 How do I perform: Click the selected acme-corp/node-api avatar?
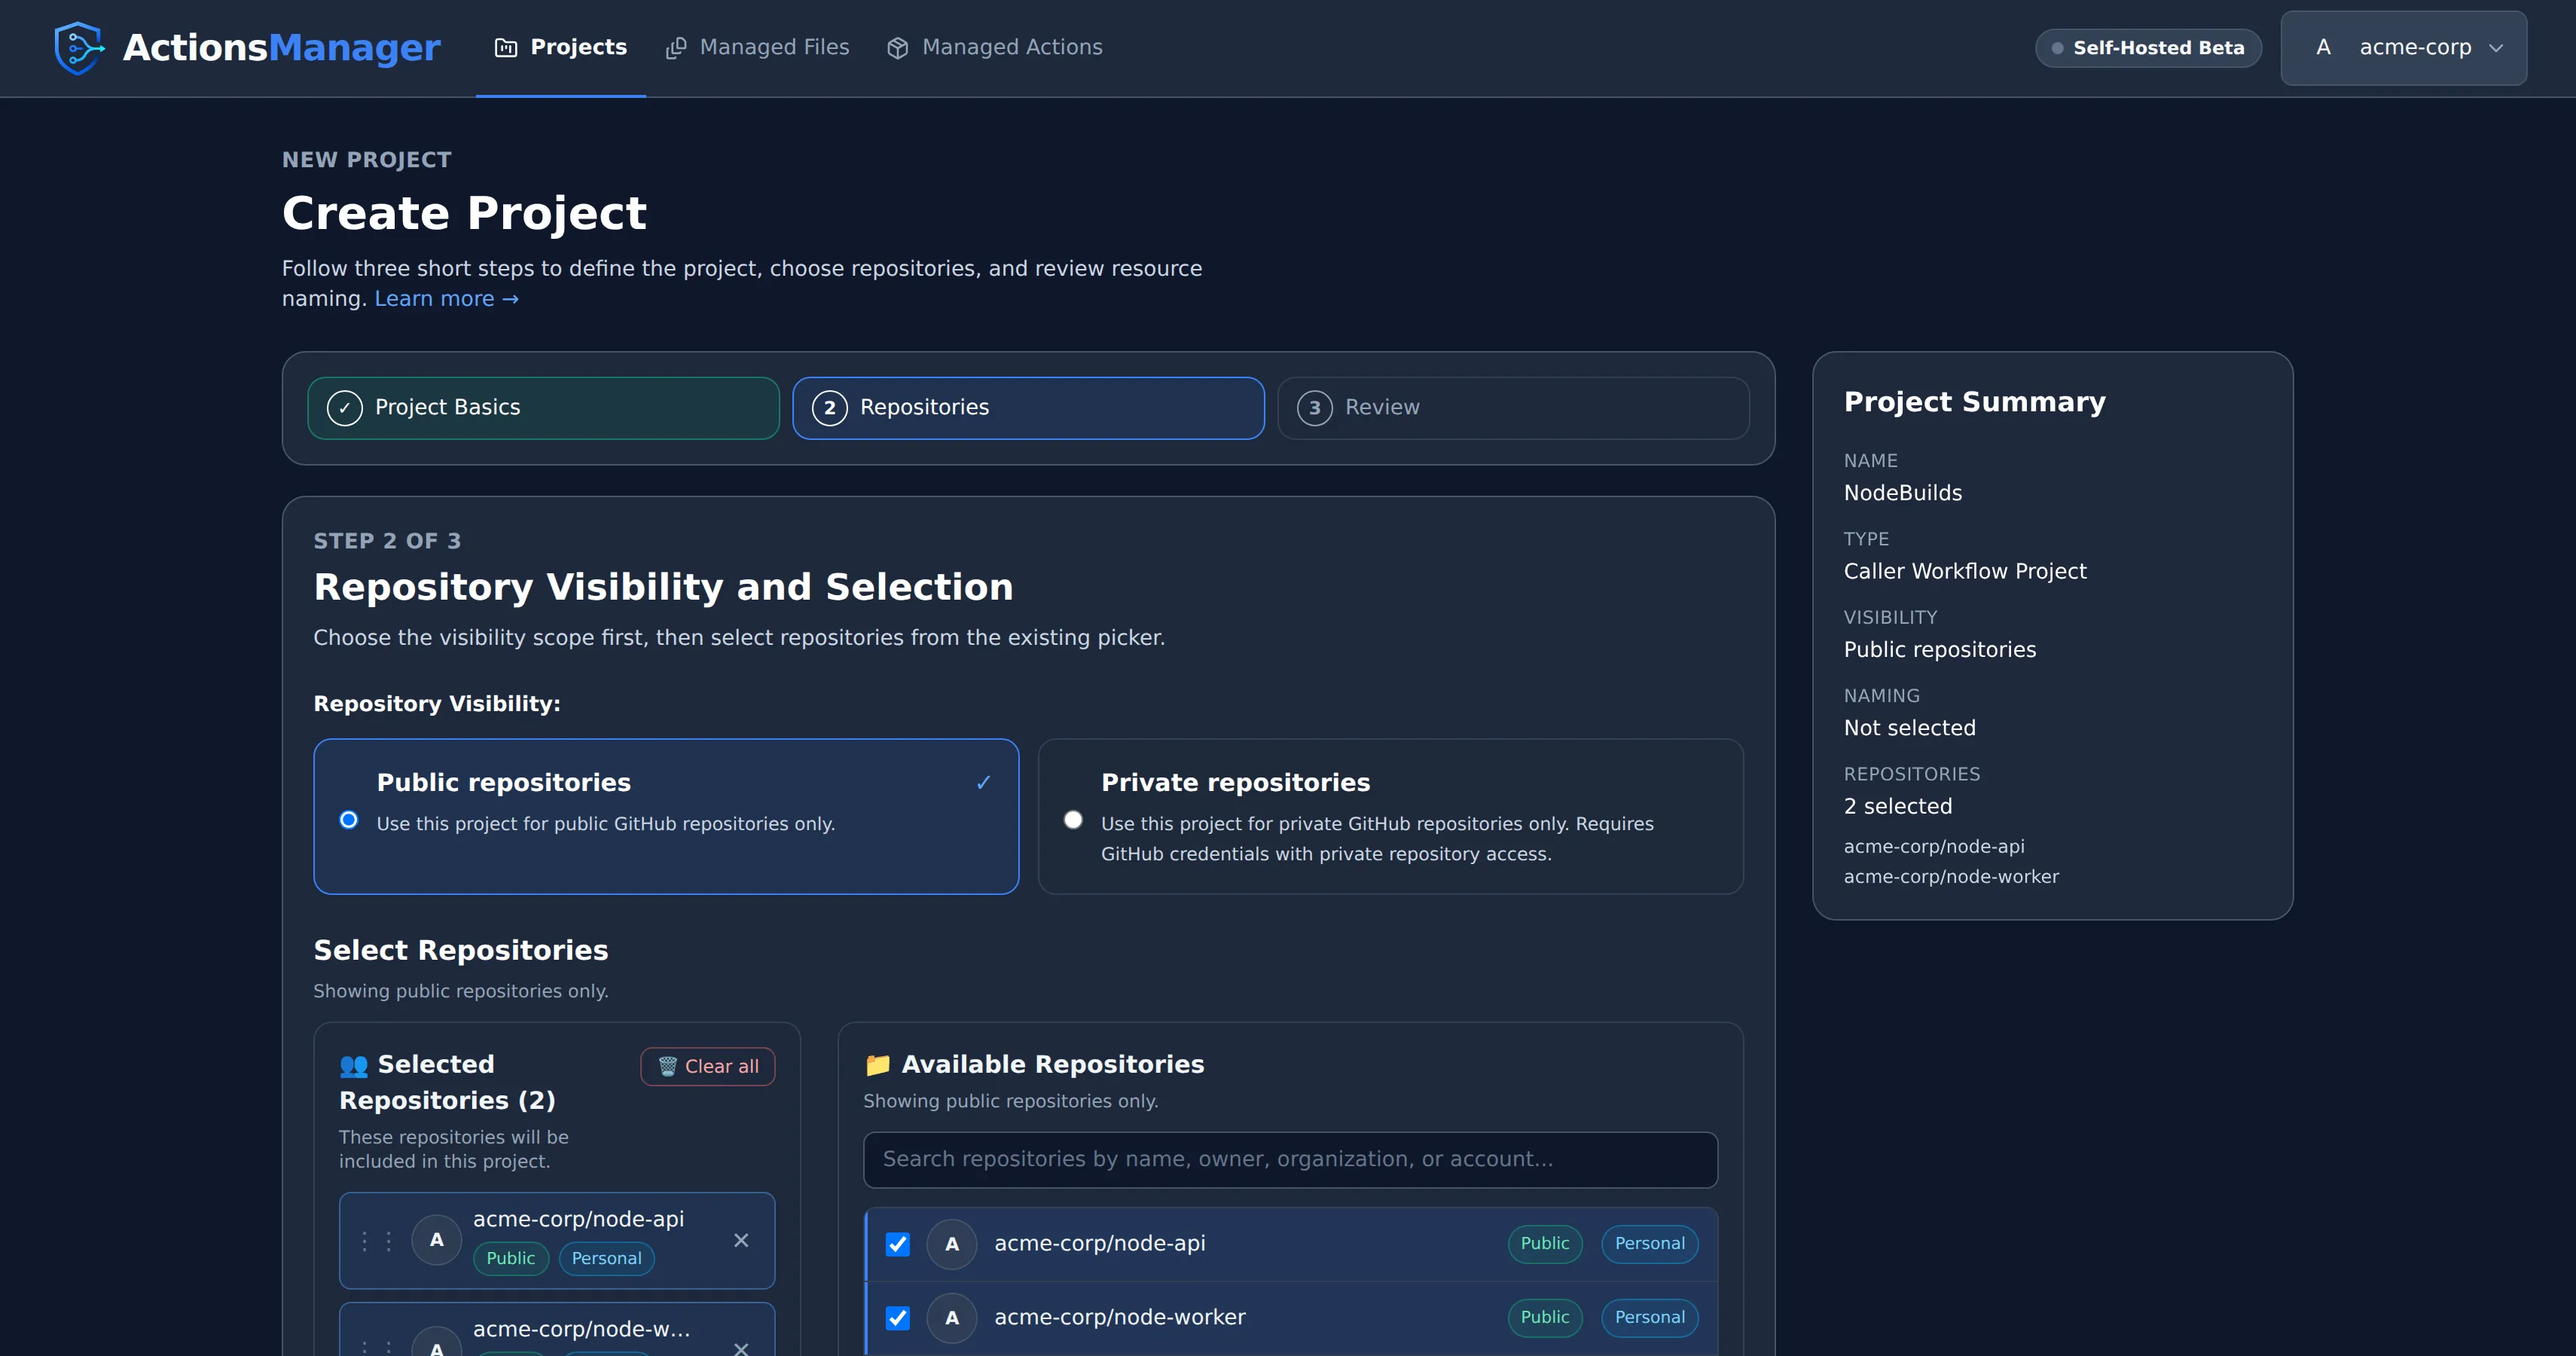click(x=436, y=1240)
